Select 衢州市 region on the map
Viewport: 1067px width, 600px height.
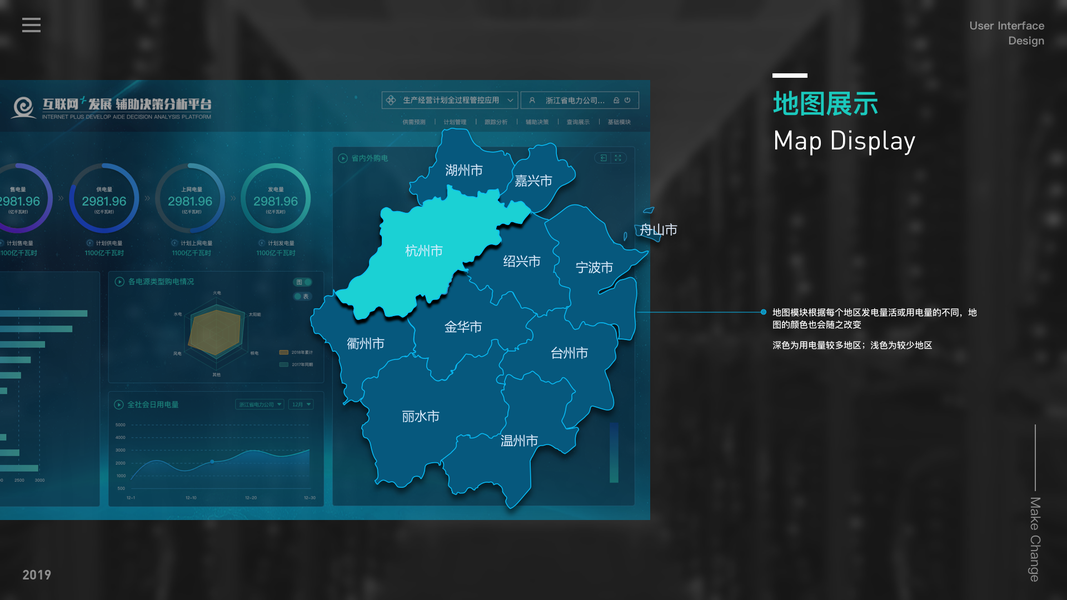click(365, 344)
